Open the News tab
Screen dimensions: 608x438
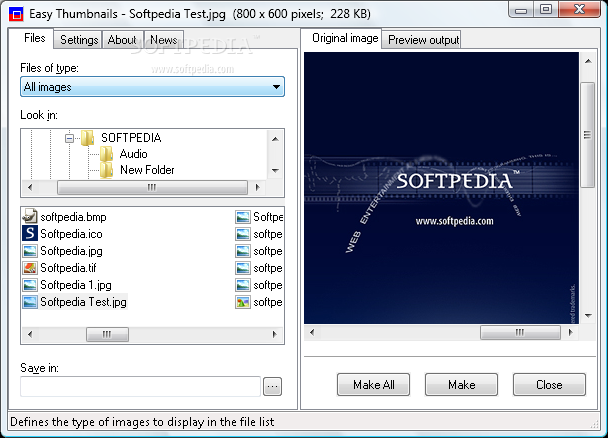[x=164, y=40]
